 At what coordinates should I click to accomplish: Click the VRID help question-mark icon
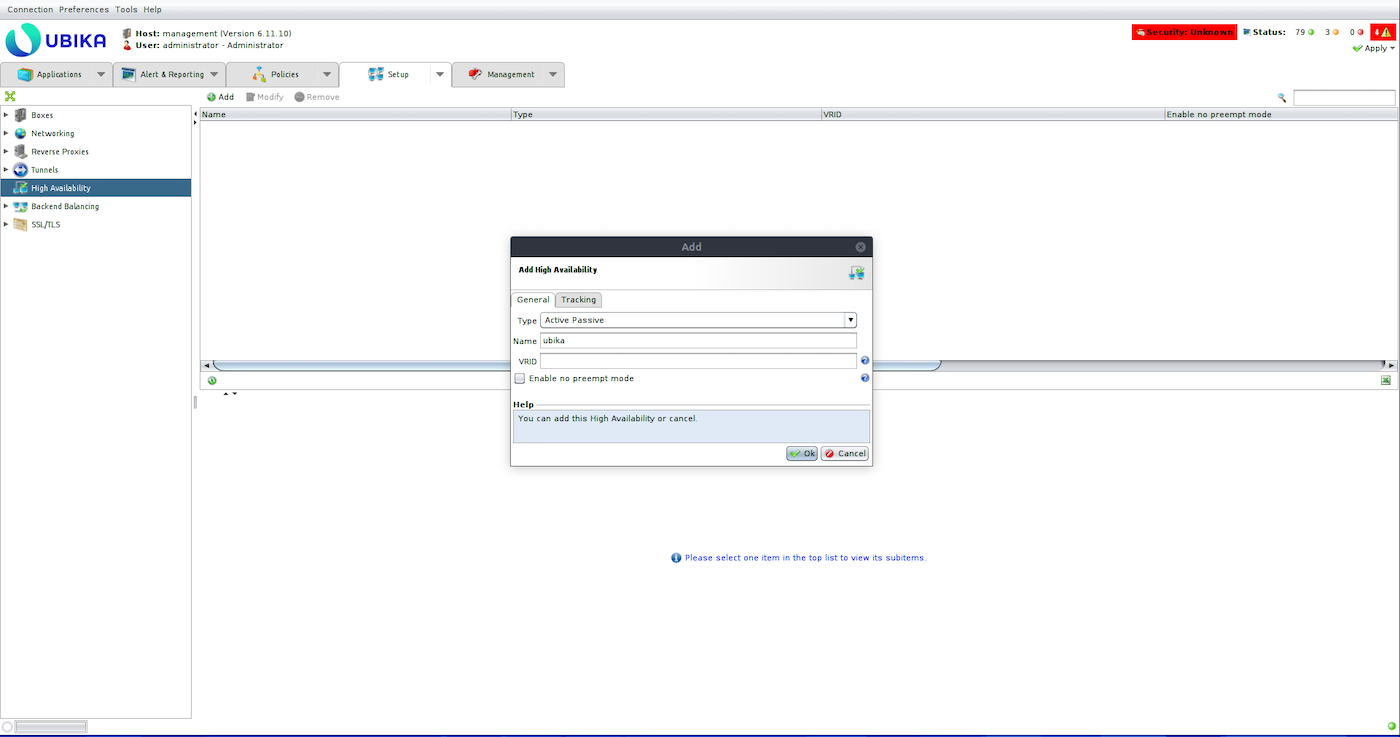click(x=865, y=361)
